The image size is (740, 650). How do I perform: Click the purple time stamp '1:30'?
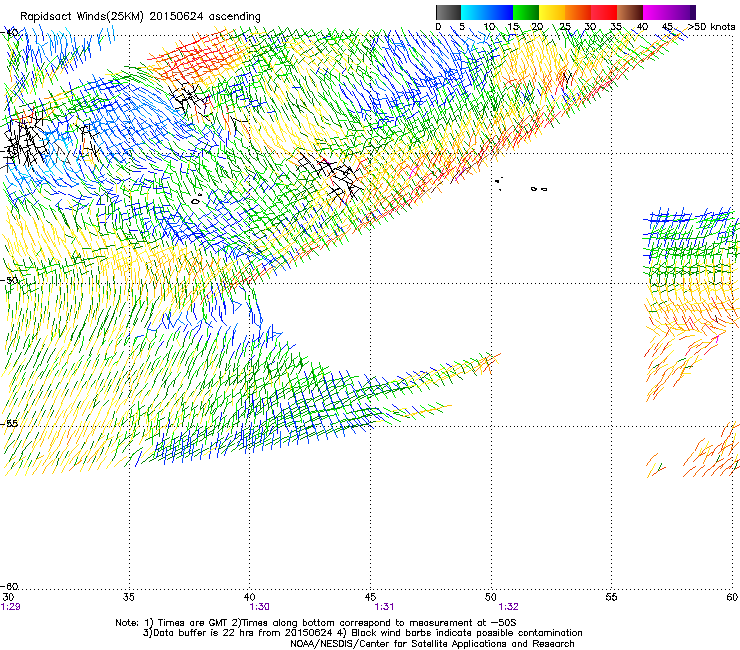pos(260,607)
